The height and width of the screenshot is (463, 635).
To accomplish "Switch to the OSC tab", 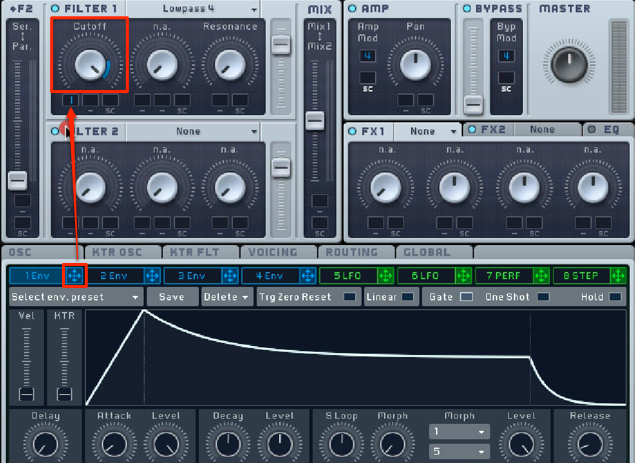I will click(x=42, y=252).
